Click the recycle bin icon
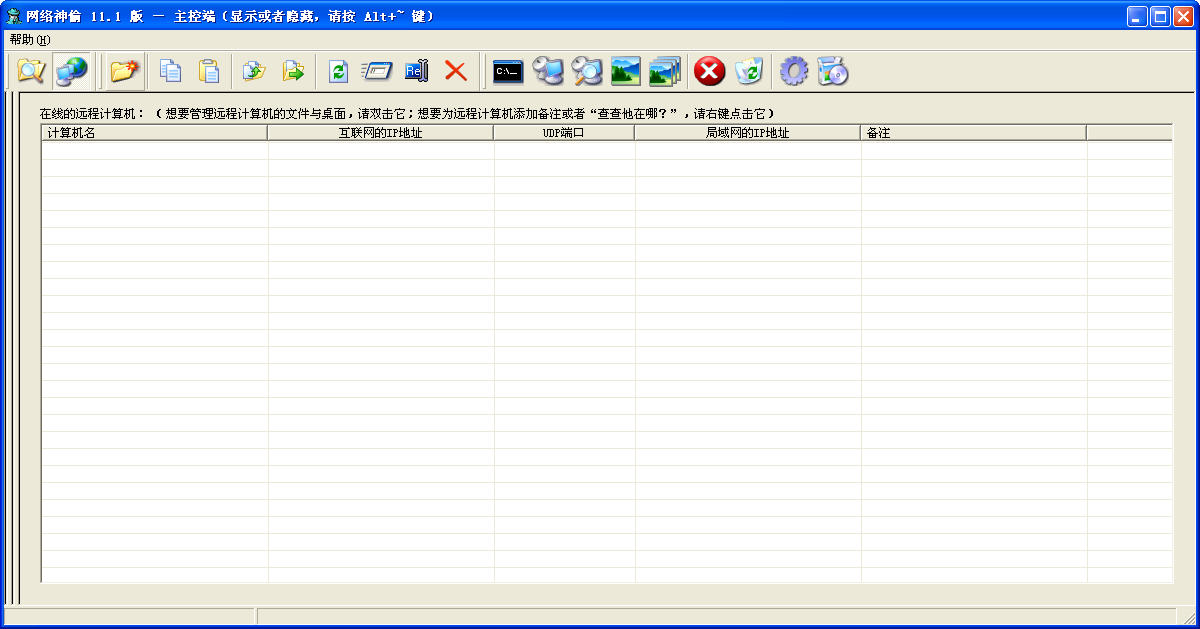This screenshot has width=1200, height=629. [x=749, y=71]
